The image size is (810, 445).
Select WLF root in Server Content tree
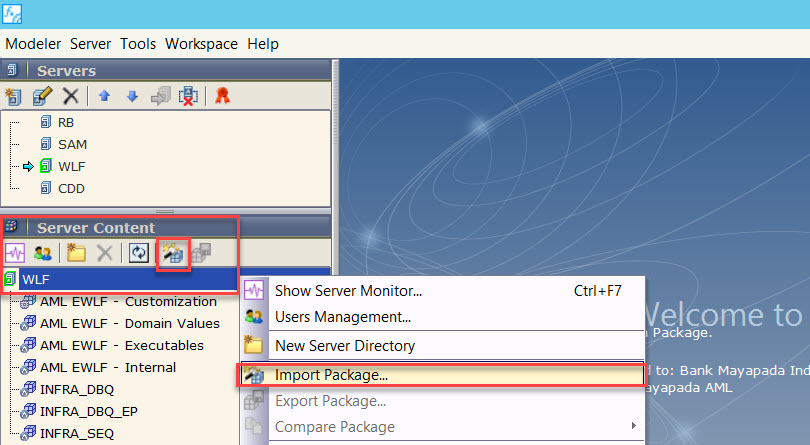coord(36,280)
